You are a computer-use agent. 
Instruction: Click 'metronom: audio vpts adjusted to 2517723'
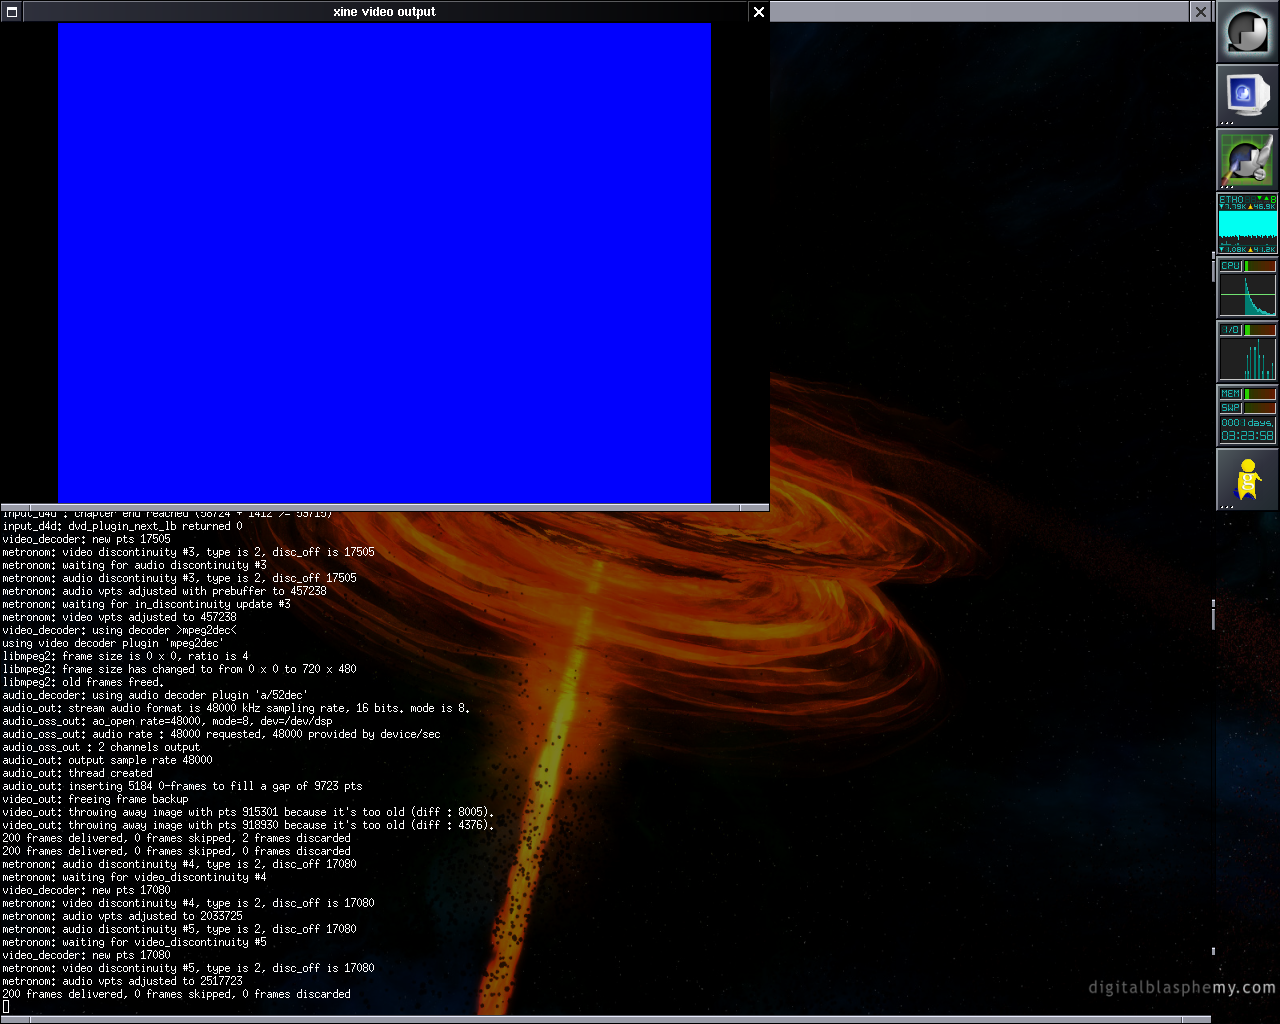point(123,981)
